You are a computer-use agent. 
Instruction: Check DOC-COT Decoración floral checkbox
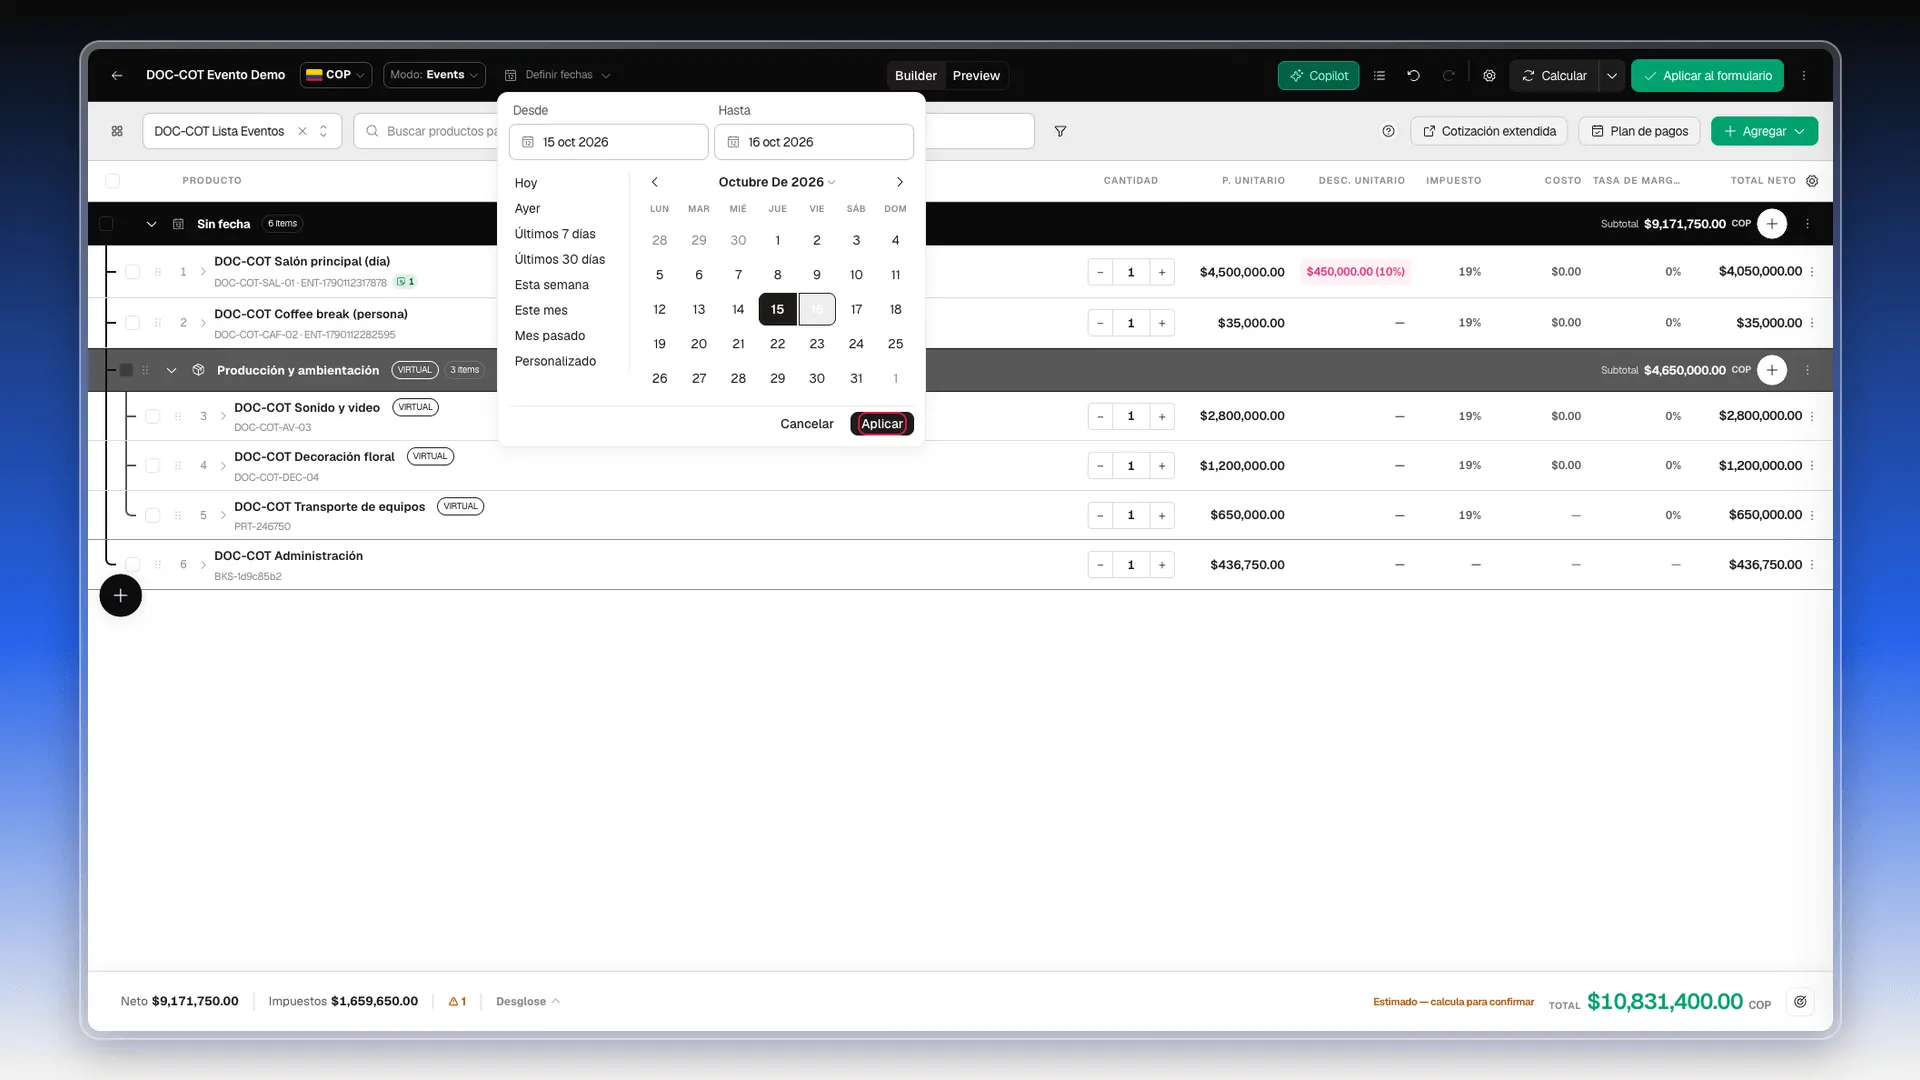pos(152,466)
